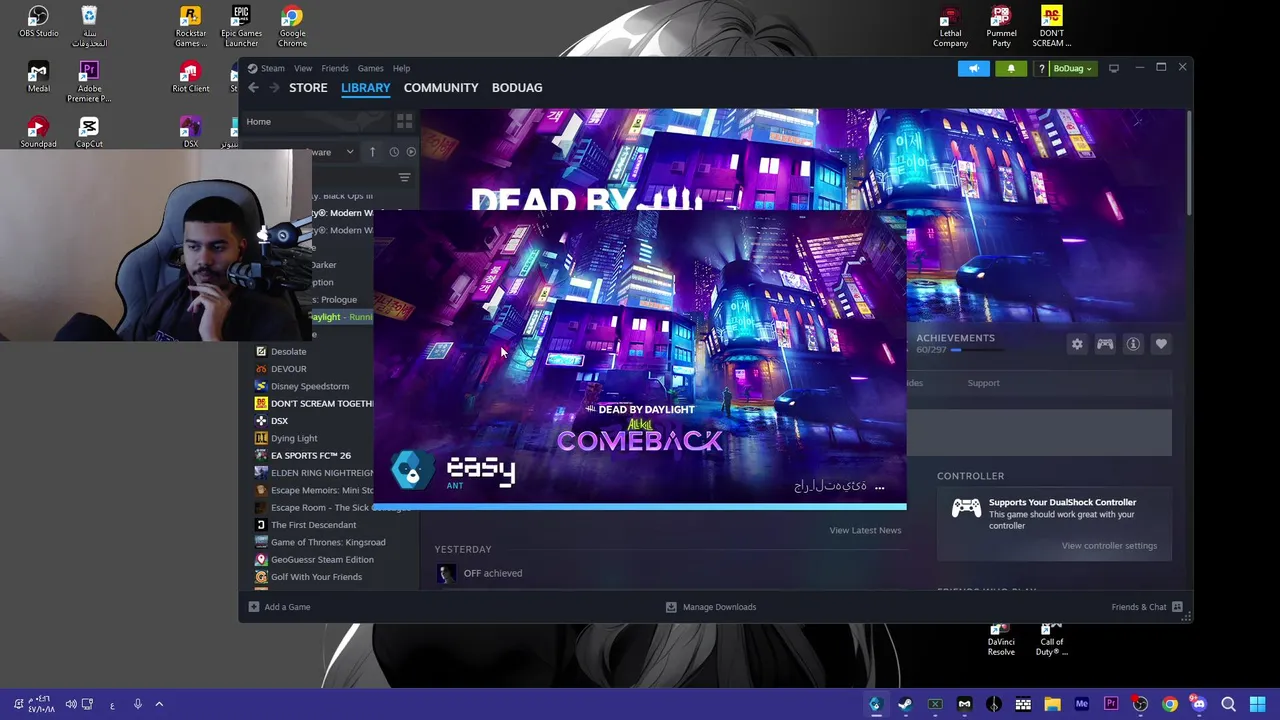Sort library by recent activity clock
The height and width of the screenshot is (720, 1280).
394,152
